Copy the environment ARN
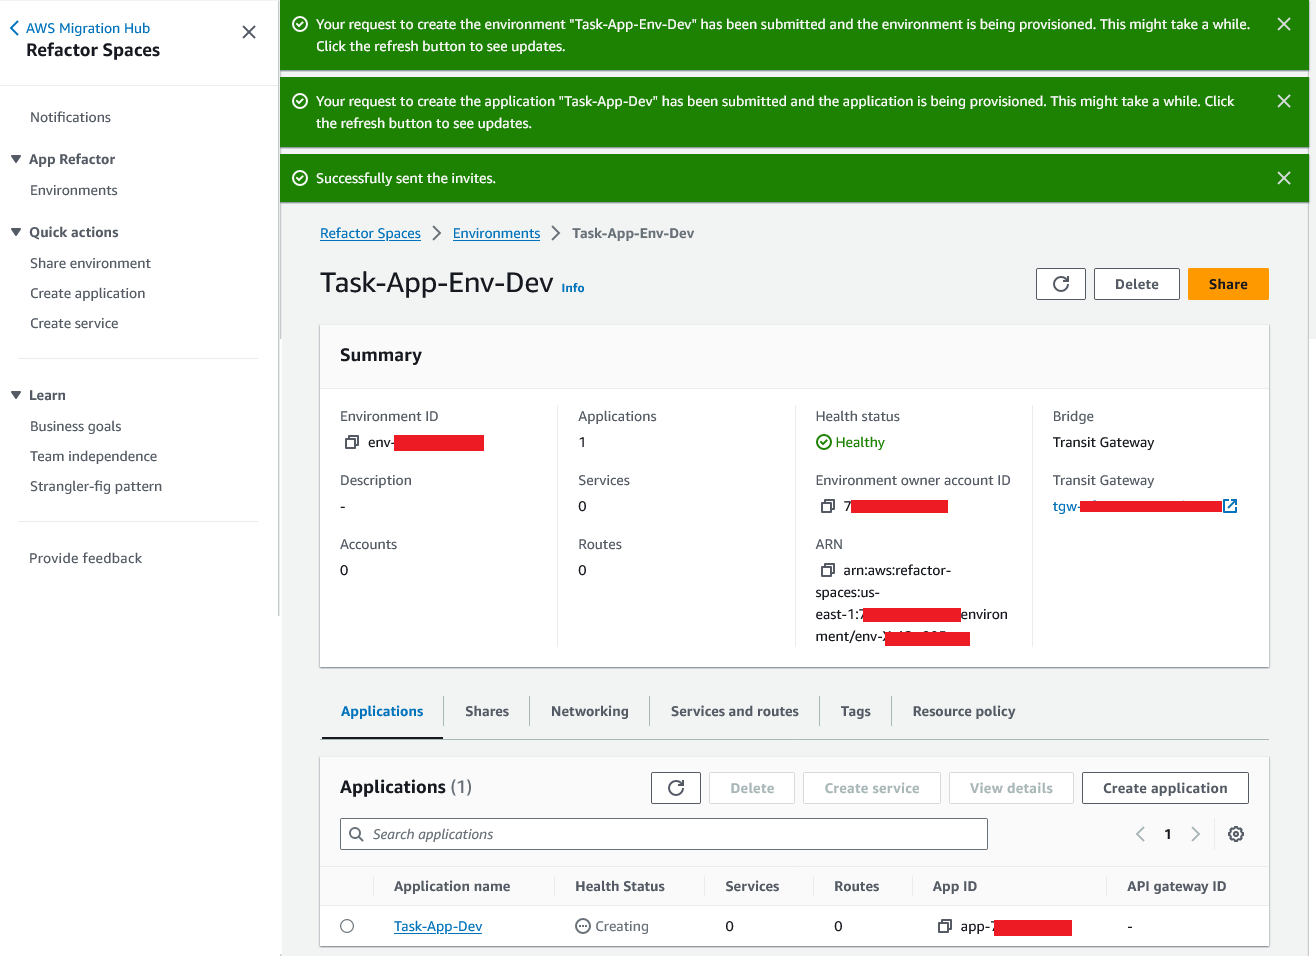The height and width of the screenshot is (956, 1316). click(x=828, y=570)
